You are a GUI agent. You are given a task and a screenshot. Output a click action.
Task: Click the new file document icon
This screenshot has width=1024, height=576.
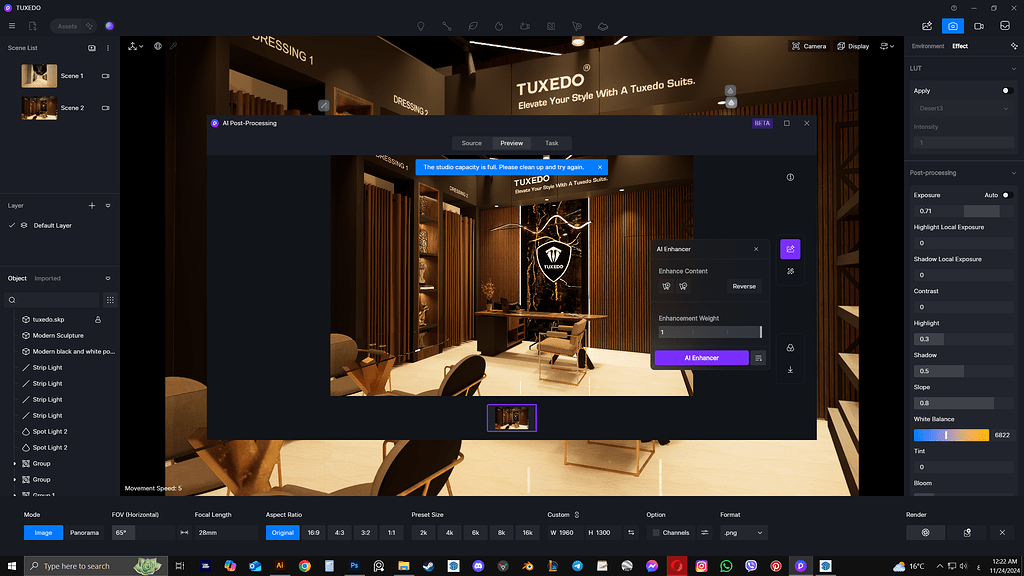click(x=33, y=26)
